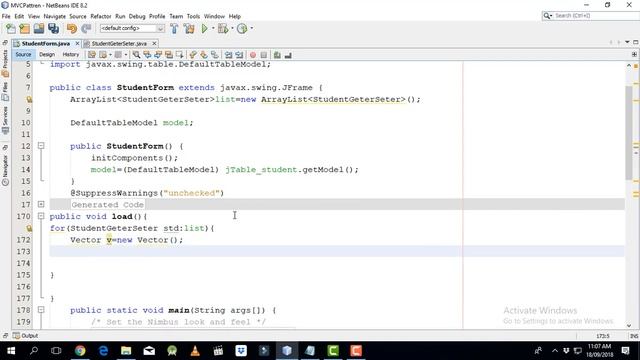640x360 pixels.
Task: Click the Save All toolbar icon
Action: tap(53, 29)
